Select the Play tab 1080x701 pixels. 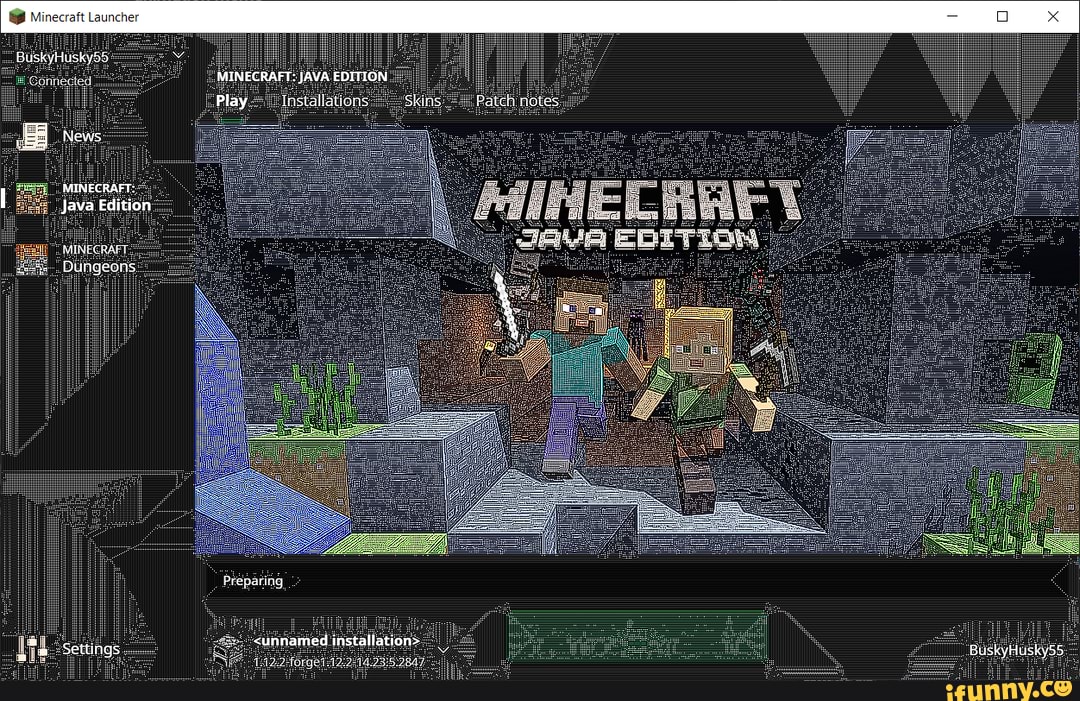click(x=231, y=100)
